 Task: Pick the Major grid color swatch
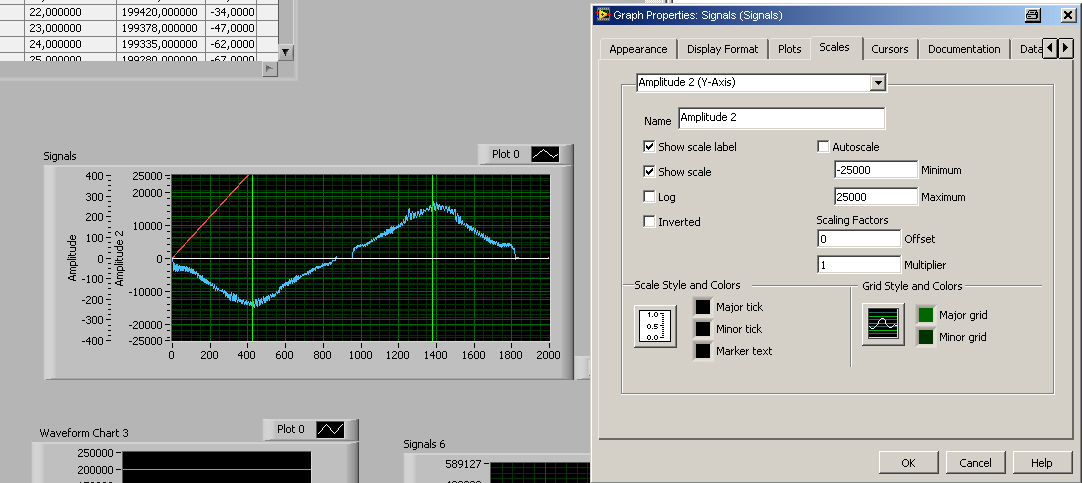coord(927,315)
